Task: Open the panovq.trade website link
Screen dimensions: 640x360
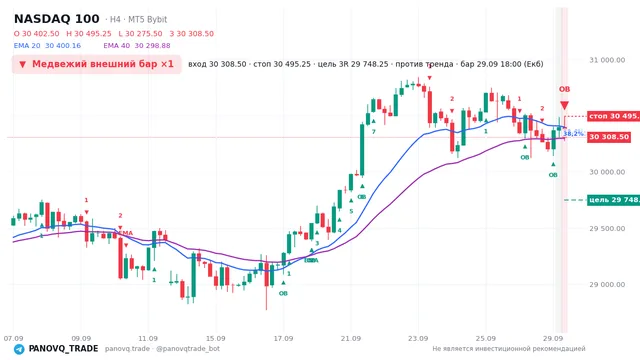Action: 127,349
